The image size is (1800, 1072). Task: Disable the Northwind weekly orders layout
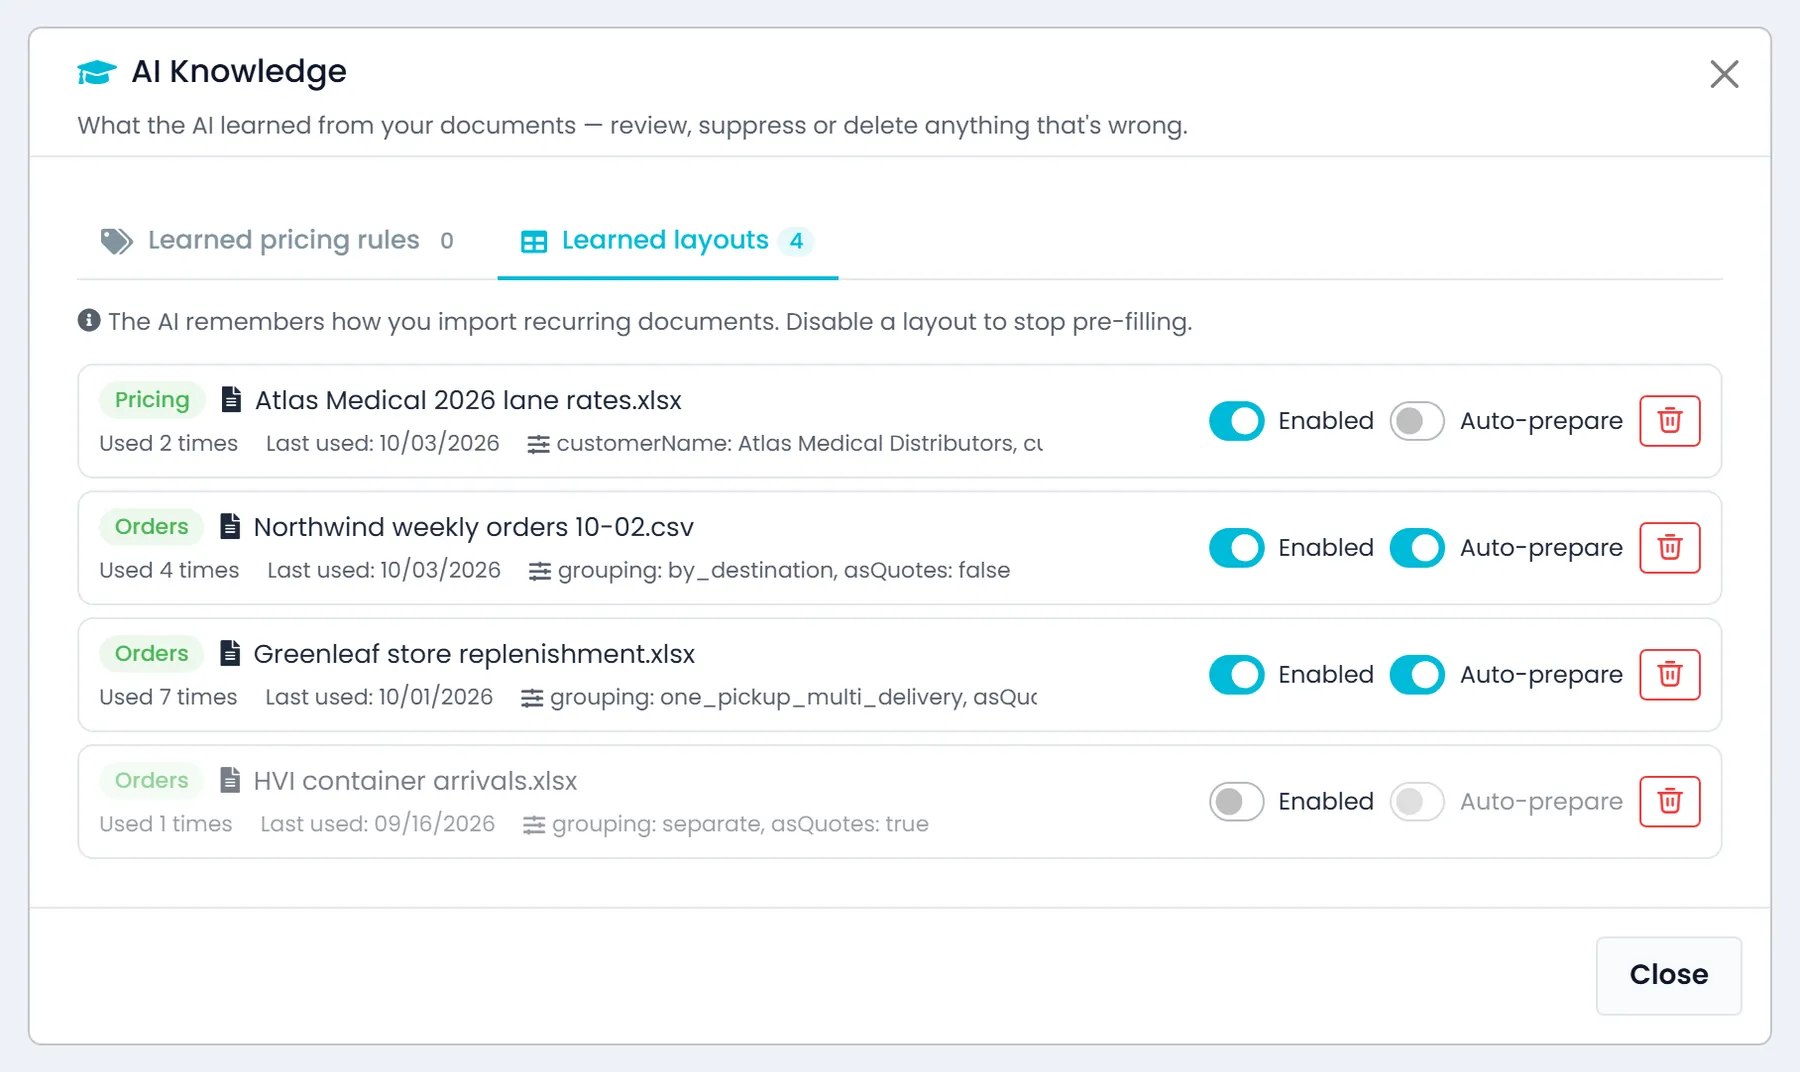pyautogui.click(x=1237, y=548)
